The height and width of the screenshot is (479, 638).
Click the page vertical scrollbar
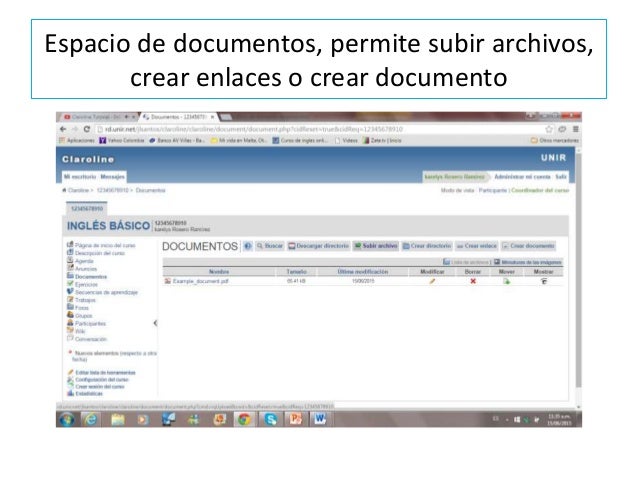coord(579,270)
